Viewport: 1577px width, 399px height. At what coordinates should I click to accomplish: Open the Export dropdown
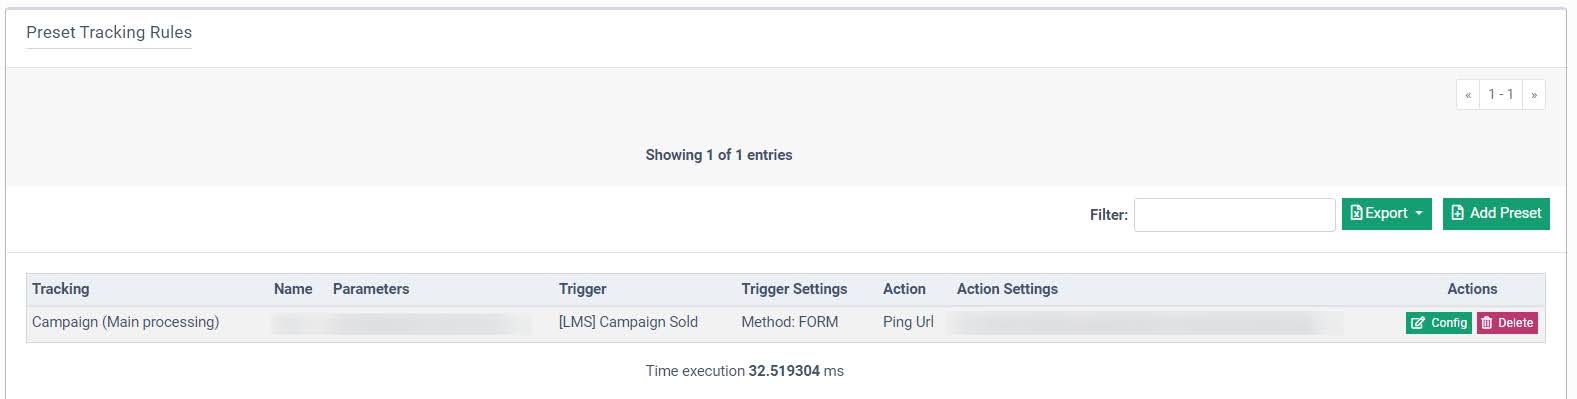1386,213
